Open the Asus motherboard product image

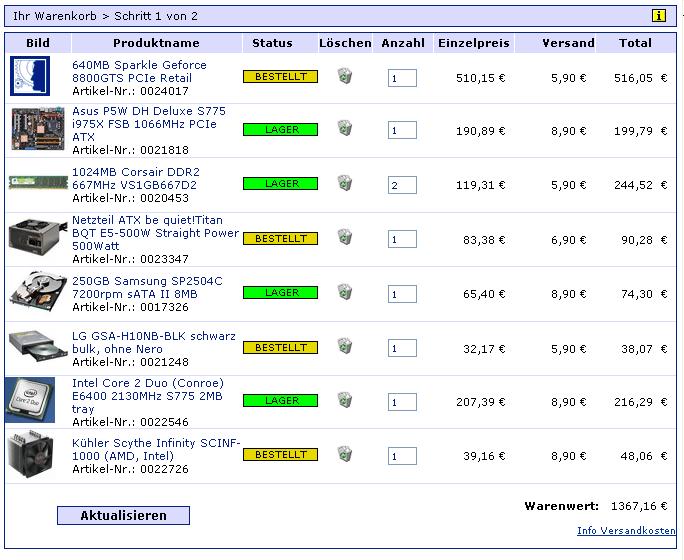pyautogui.click(x=38, y=129)
